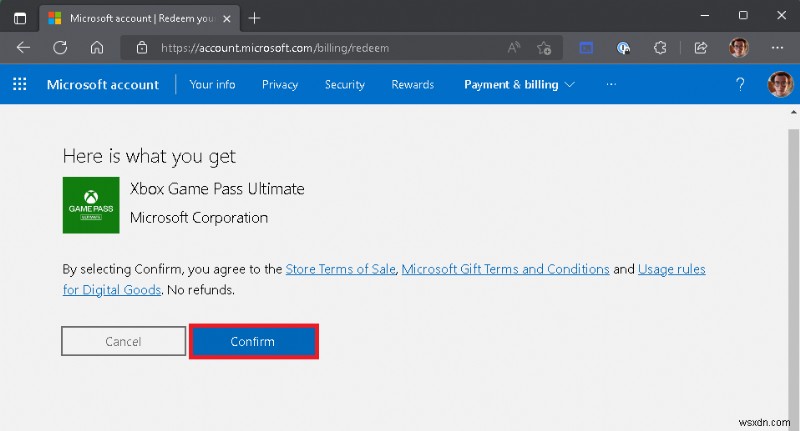
Task: Open the password manager extension icon
Action: (x=623, y=48)
